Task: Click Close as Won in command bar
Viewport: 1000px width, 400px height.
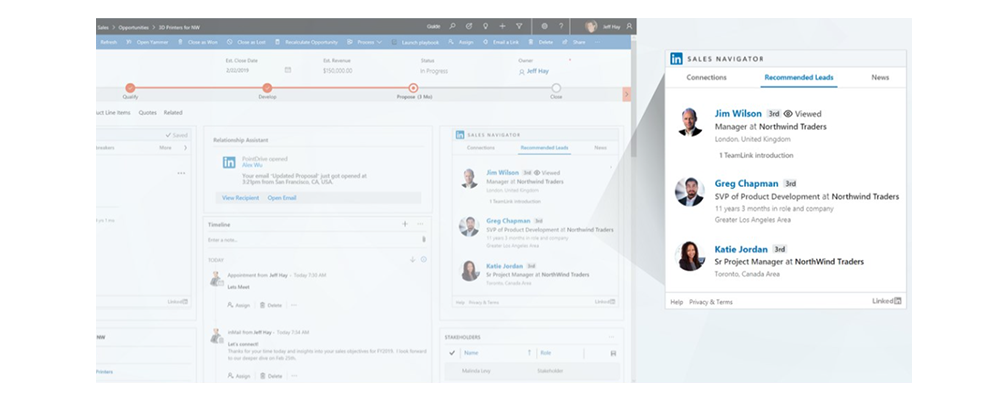Action: pos(198,42)
